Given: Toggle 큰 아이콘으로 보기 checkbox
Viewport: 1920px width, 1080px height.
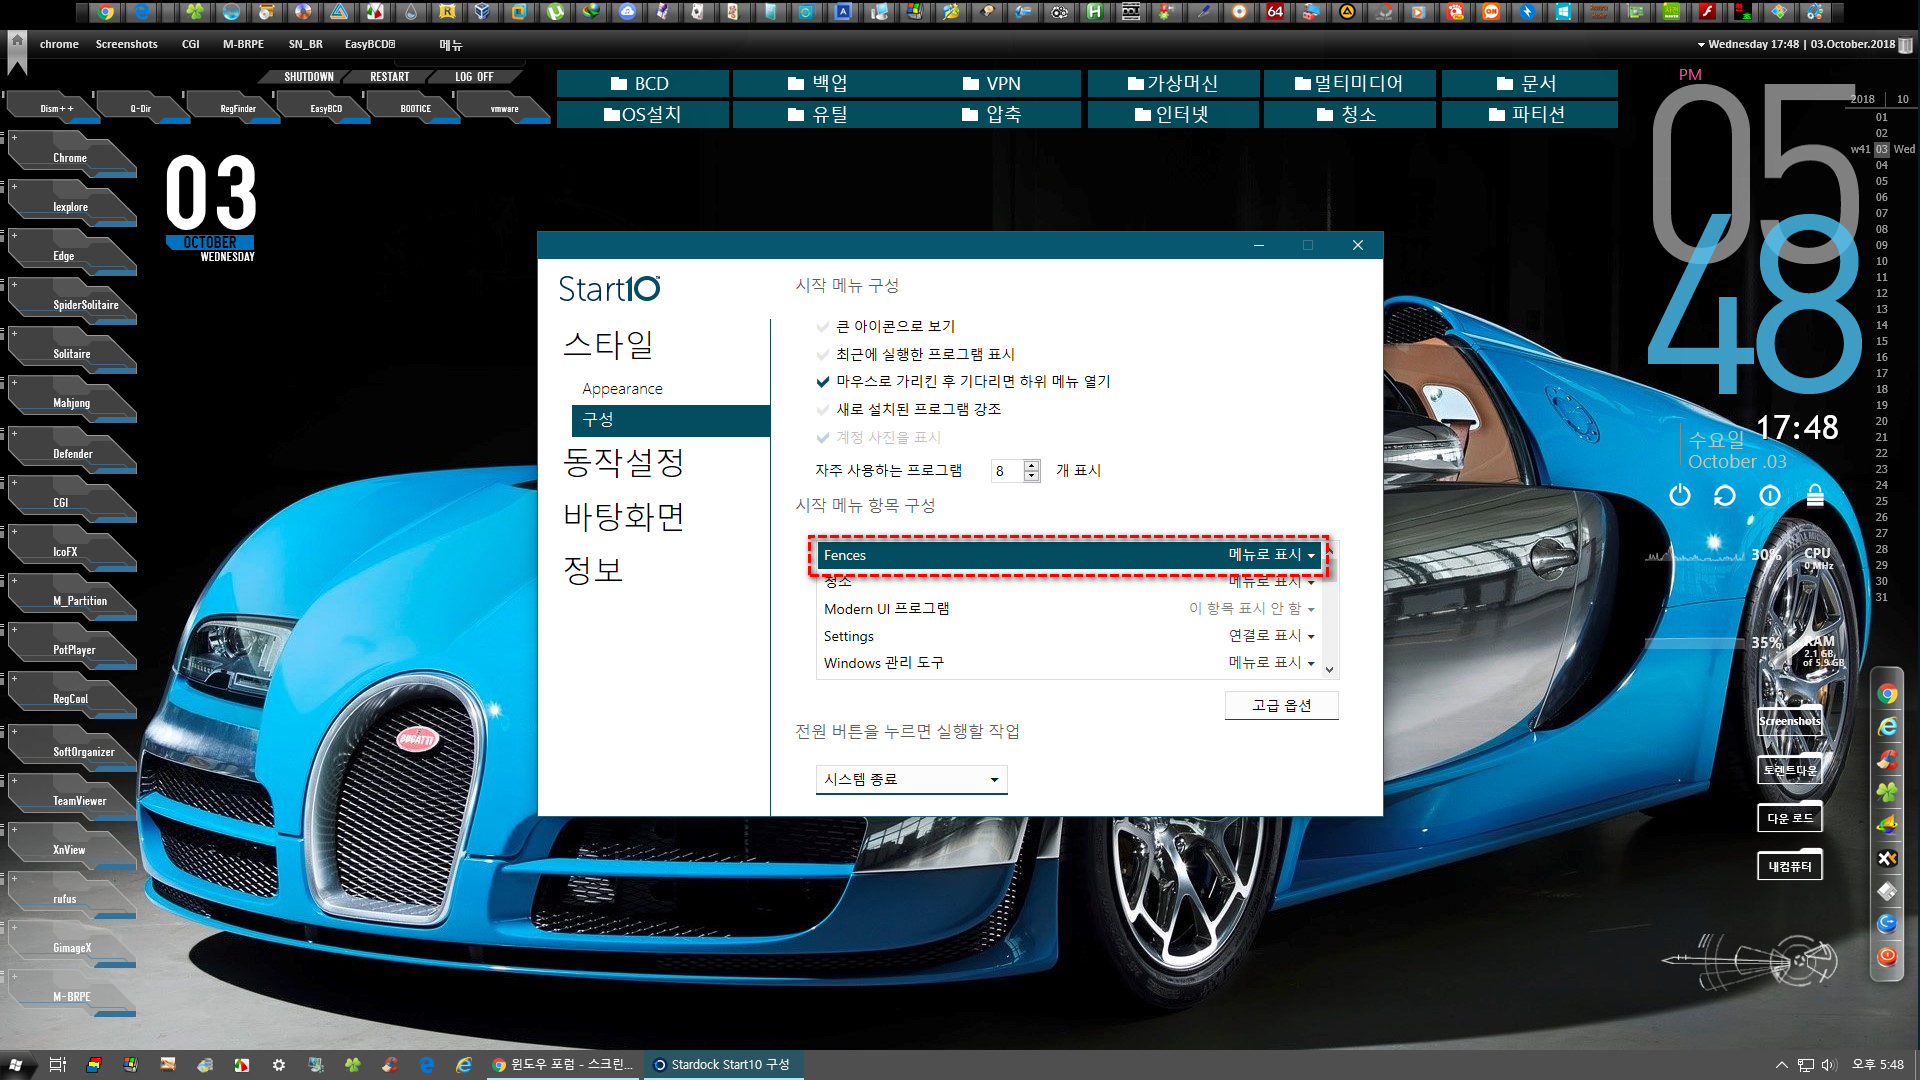Looking at the screenshot, I should tap(823, 327).
